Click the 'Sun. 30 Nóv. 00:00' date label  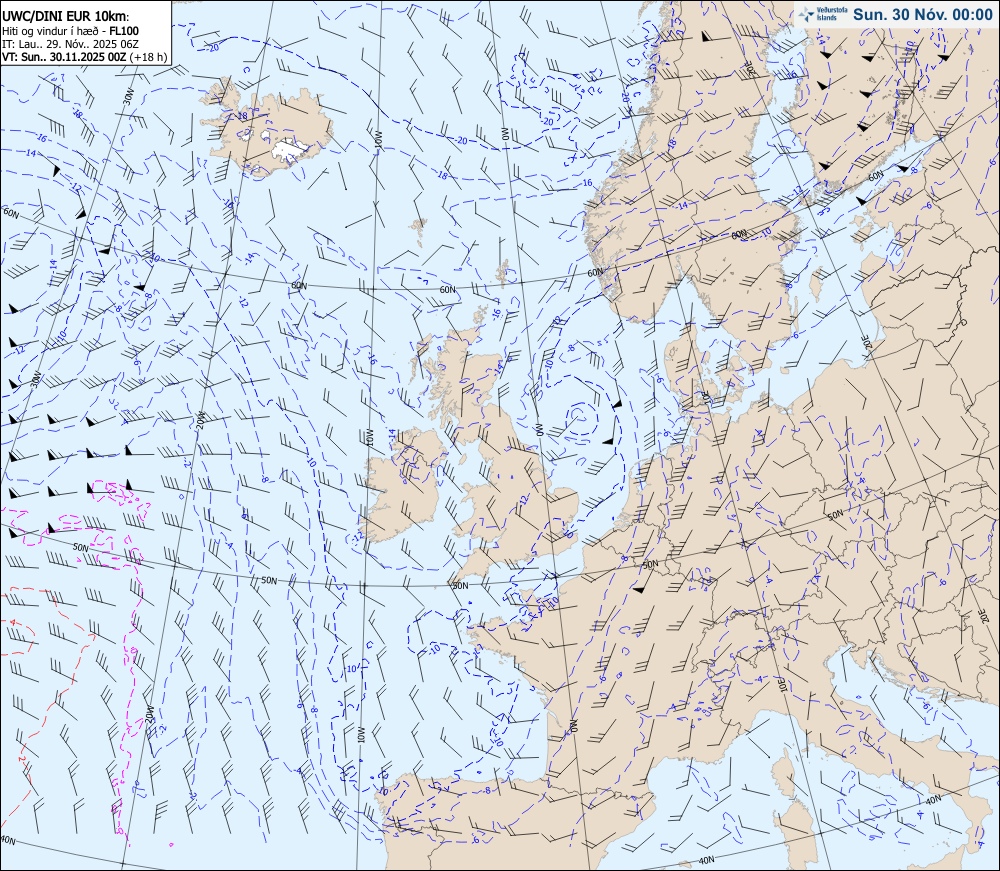click(923, 15)
